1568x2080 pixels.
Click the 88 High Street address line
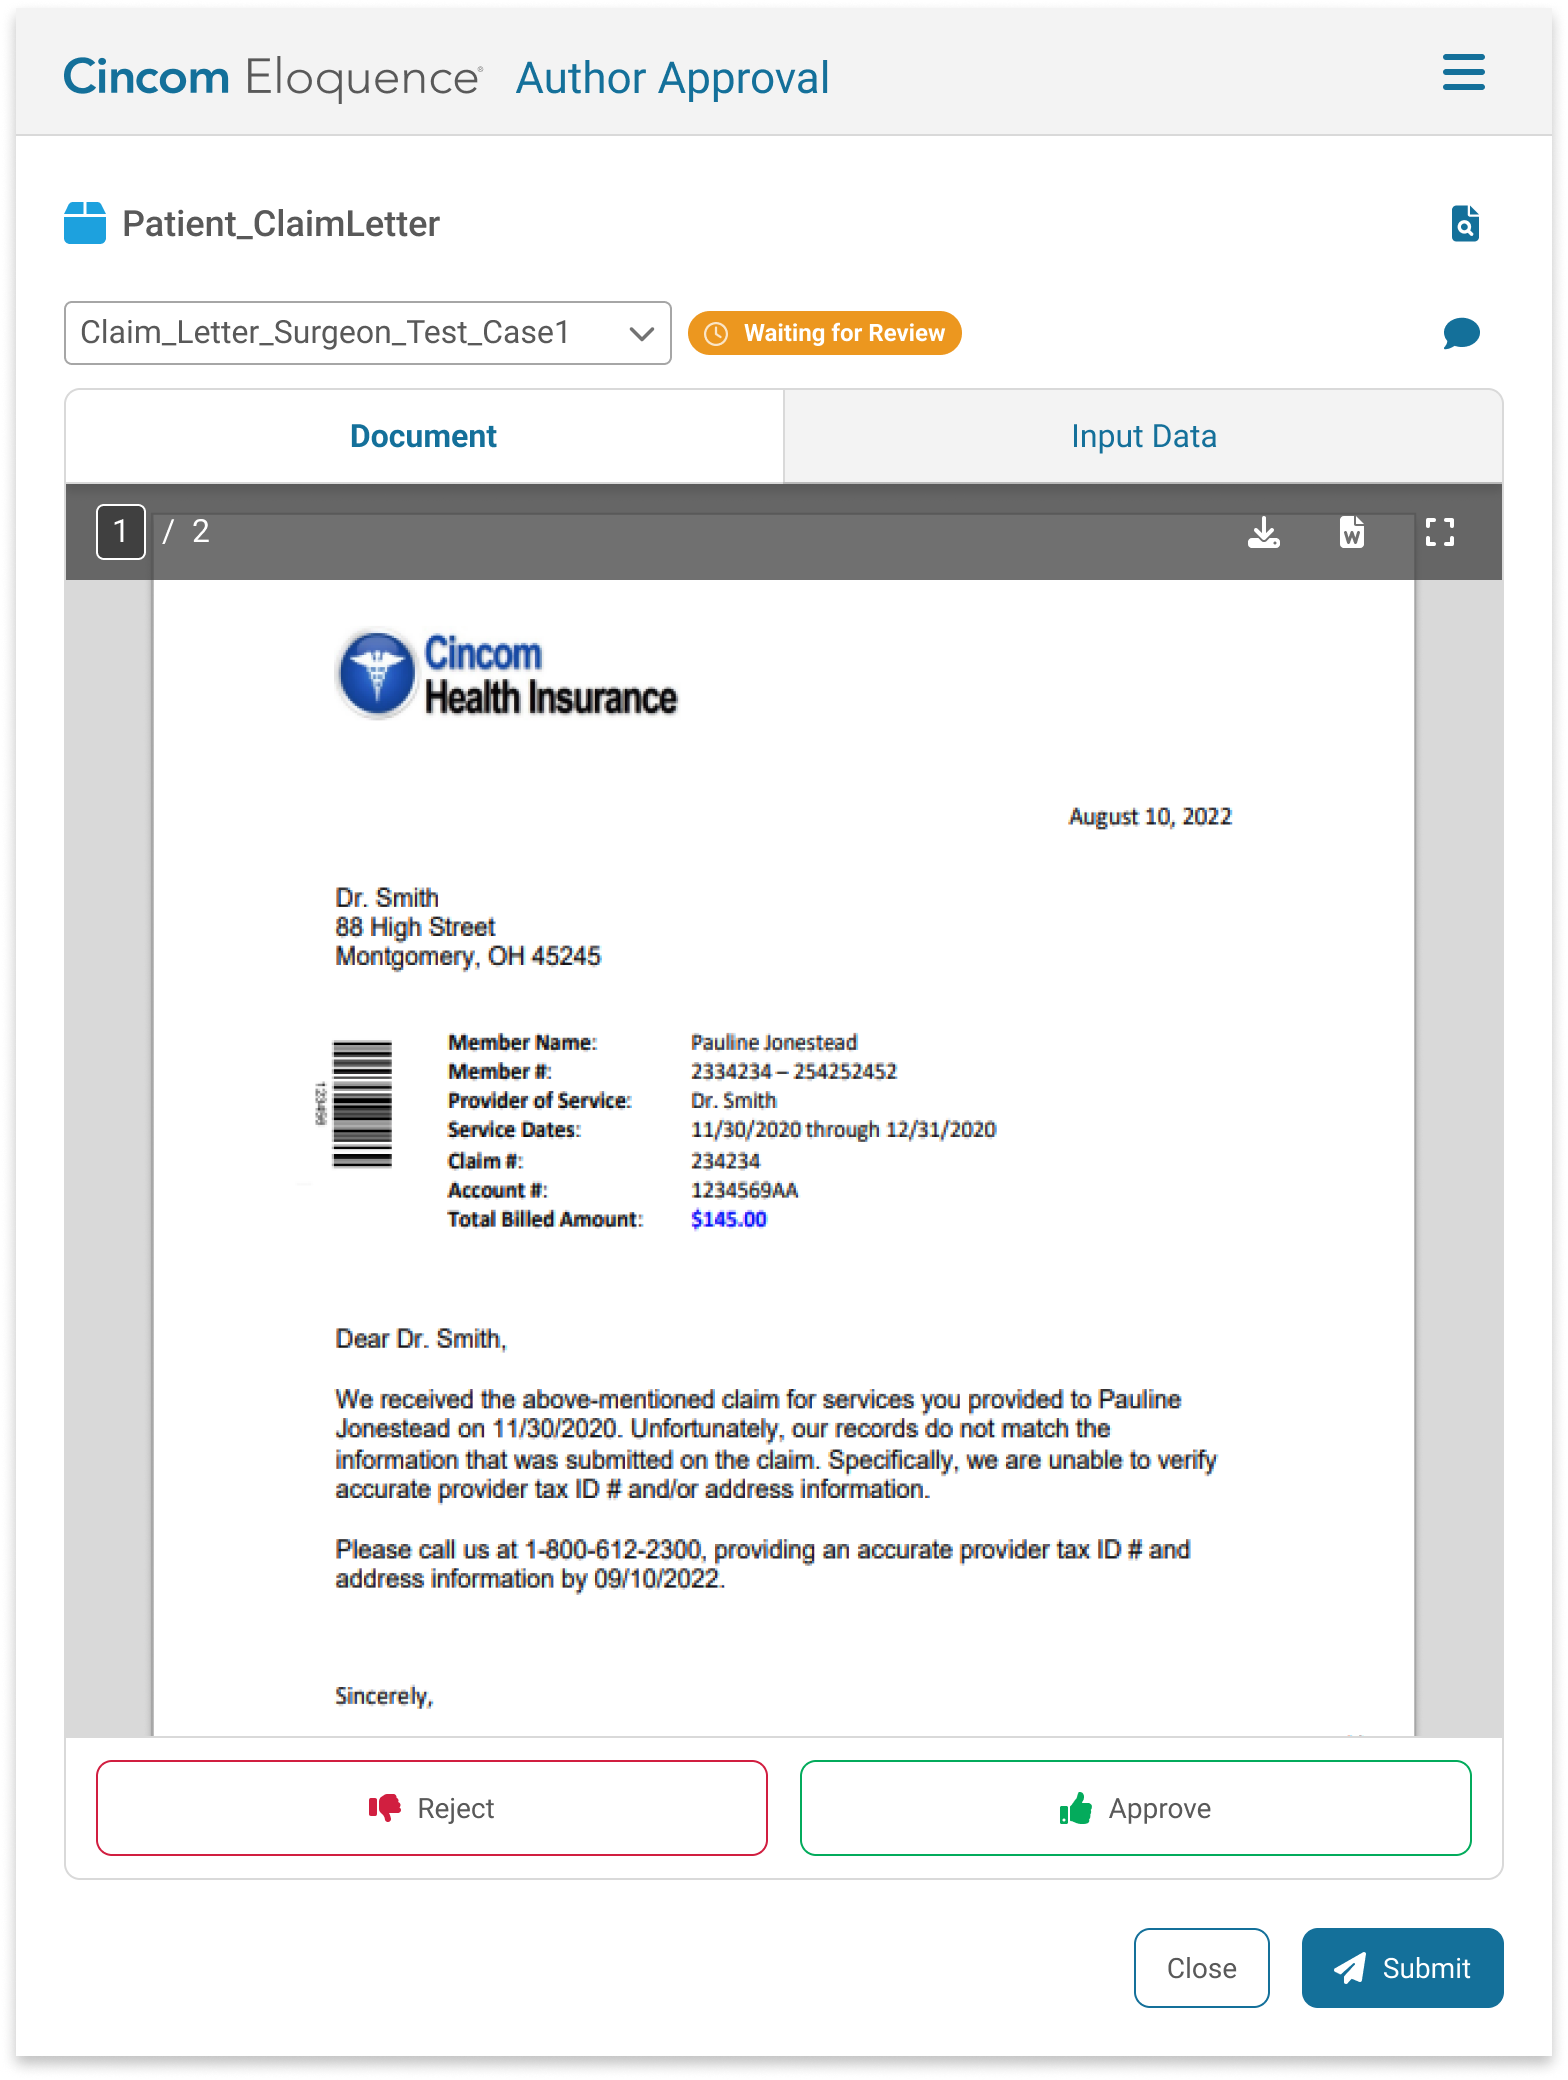[415, 927]
